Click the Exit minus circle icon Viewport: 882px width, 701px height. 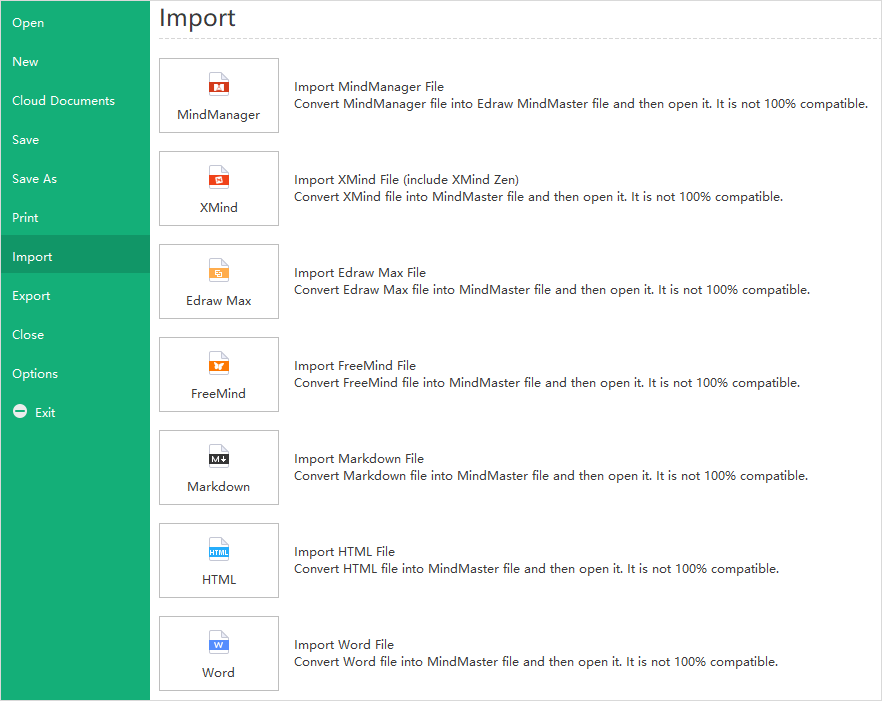click(19, 412)
